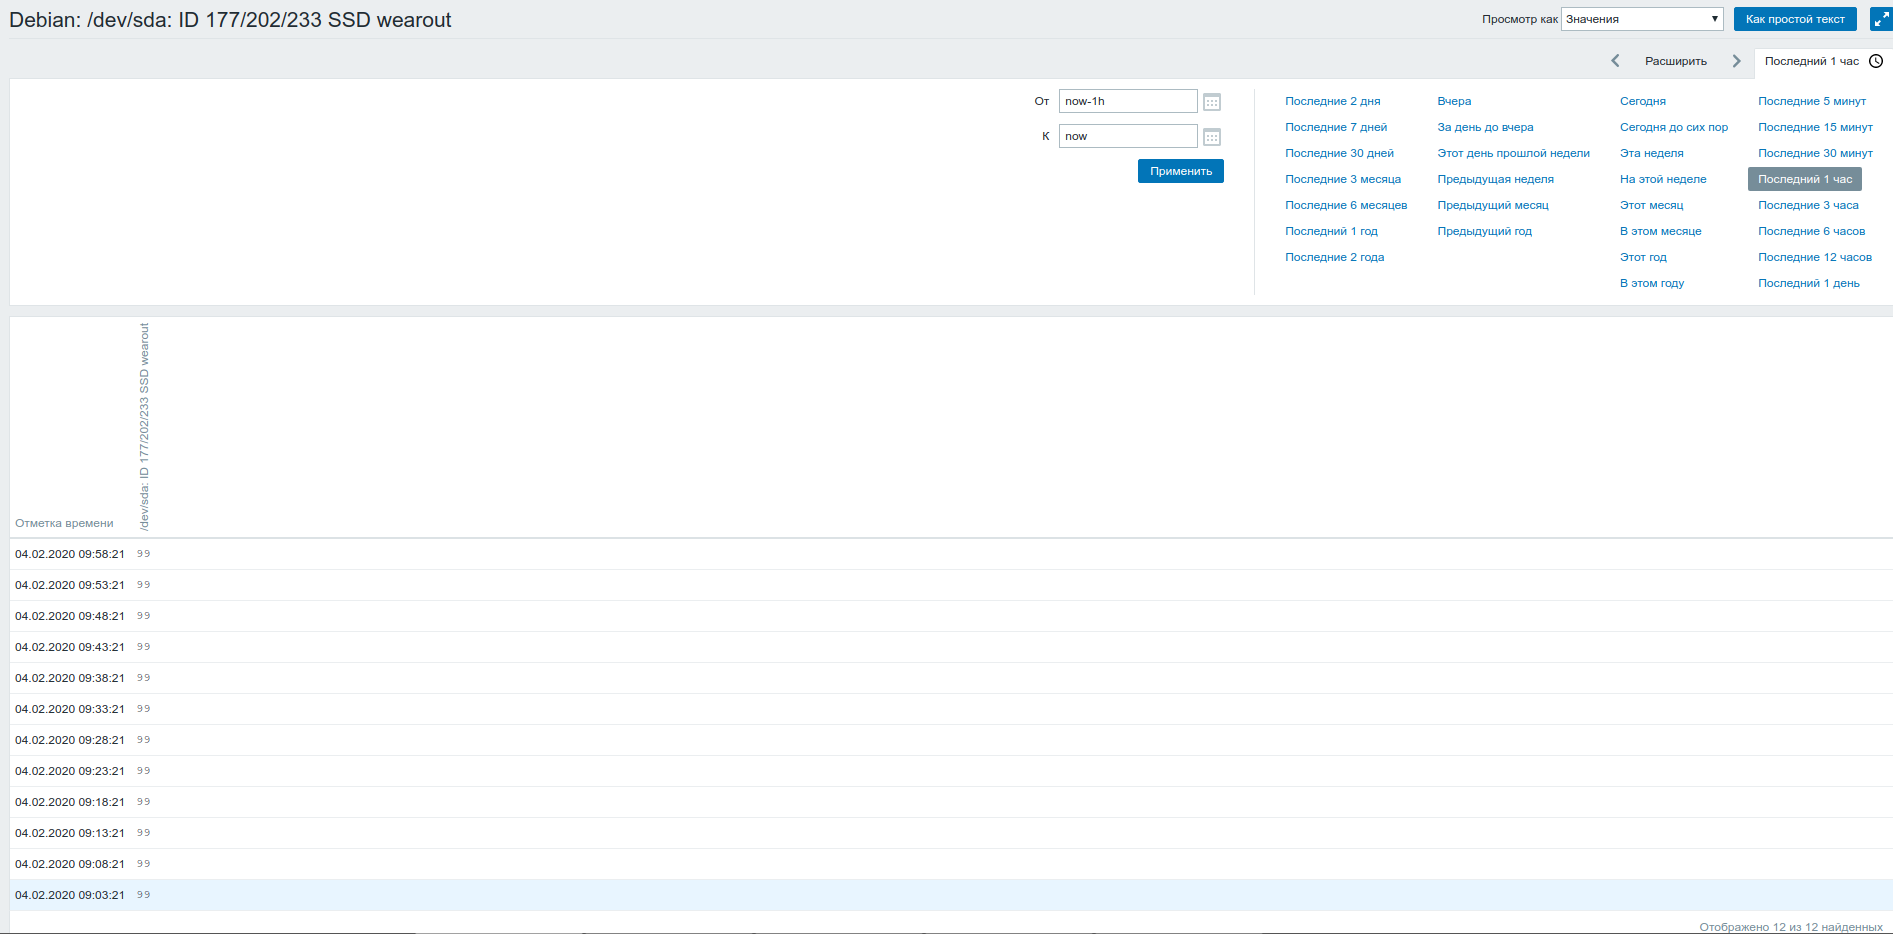Choose the Последние 30 дней range

pyautogui.click(x=1339, y=153)
